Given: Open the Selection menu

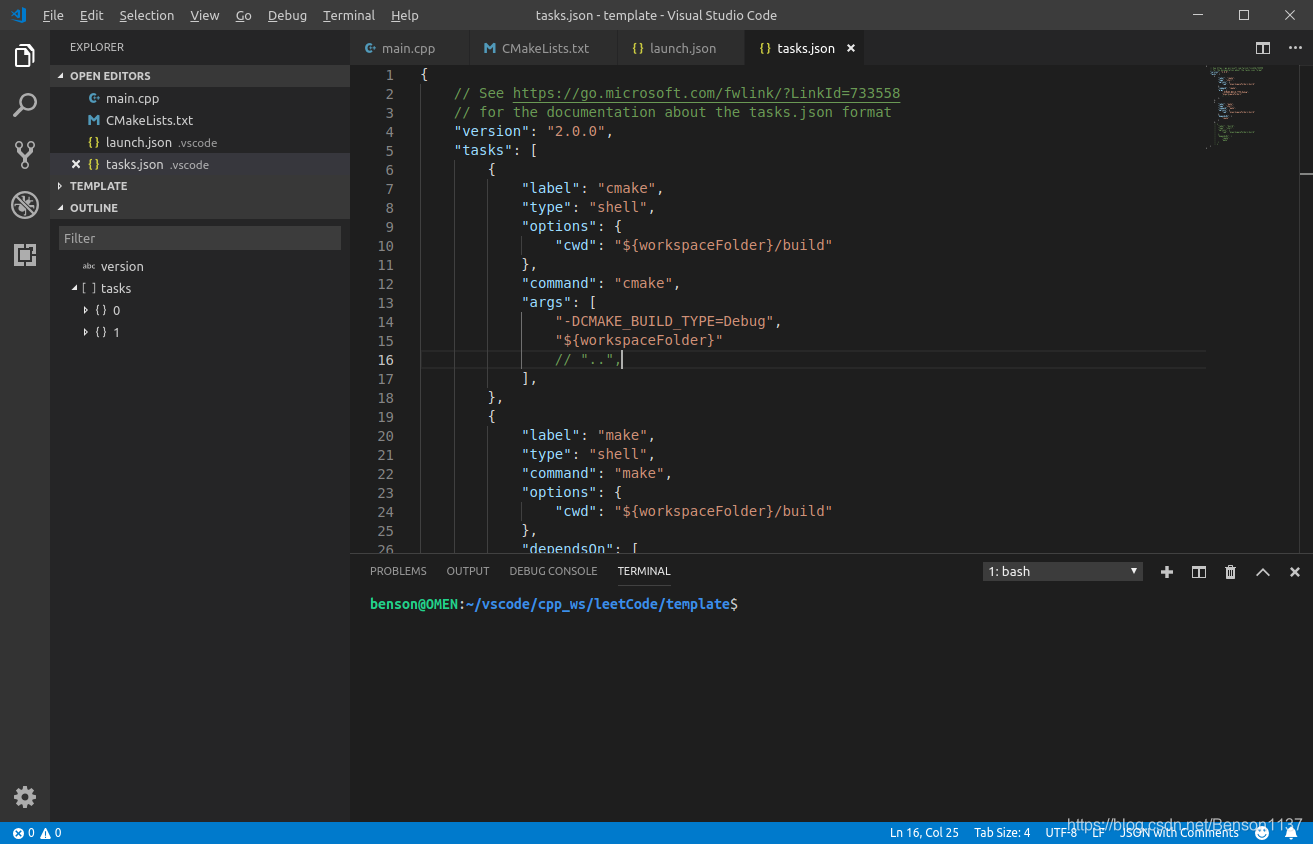Looking at the screenshot, I should [146, 15].
